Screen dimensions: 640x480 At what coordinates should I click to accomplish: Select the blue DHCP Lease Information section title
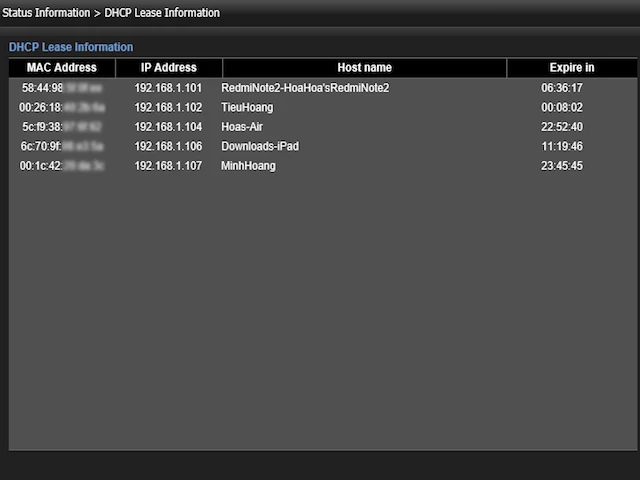pyautogui.click(x=71, y=47)
